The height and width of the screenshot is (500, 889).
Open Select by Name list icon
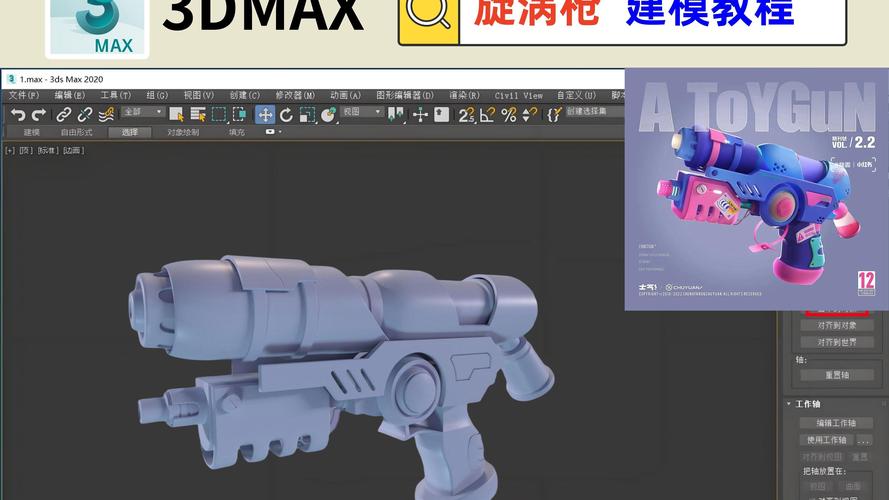click(x=198, y=115)
